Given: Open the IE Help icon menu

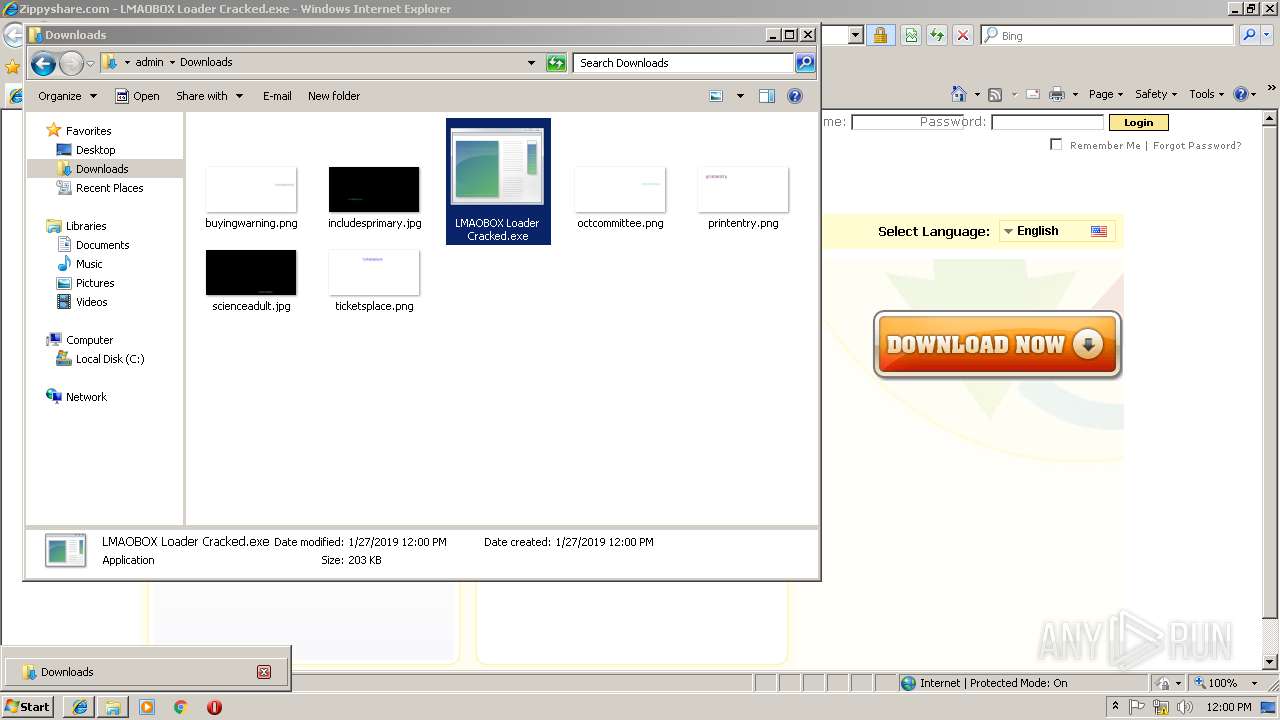Looking at the screenshot, I should (x=1245, y=94).
